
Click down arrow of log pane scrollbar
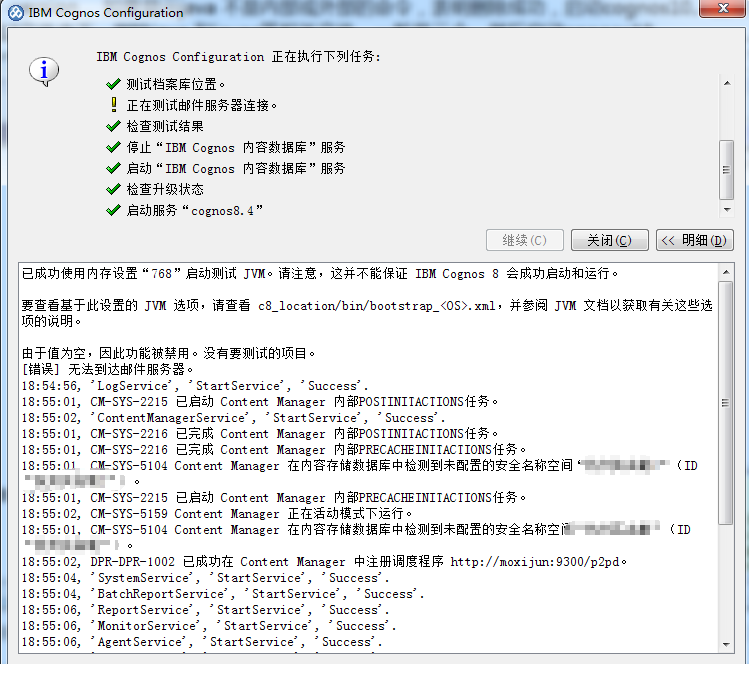click(726, 644)
